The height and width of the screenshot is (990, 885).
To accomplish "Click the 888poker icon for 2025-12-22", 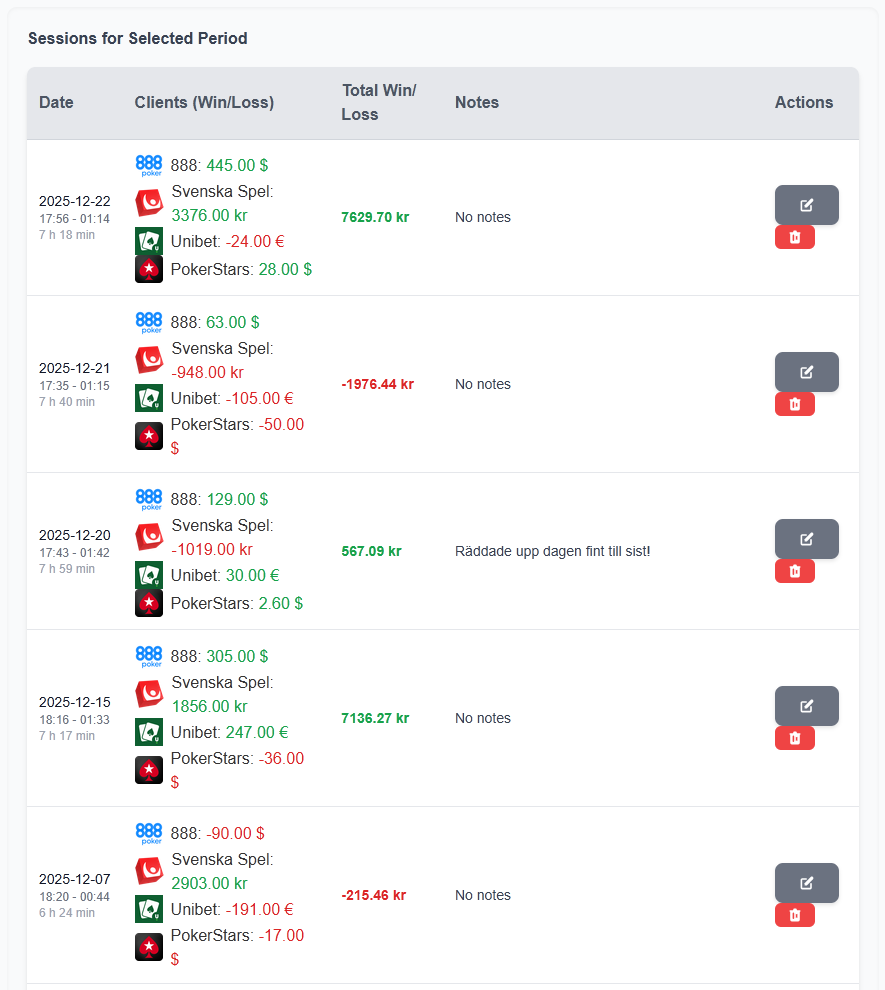I will pos(149,165).
